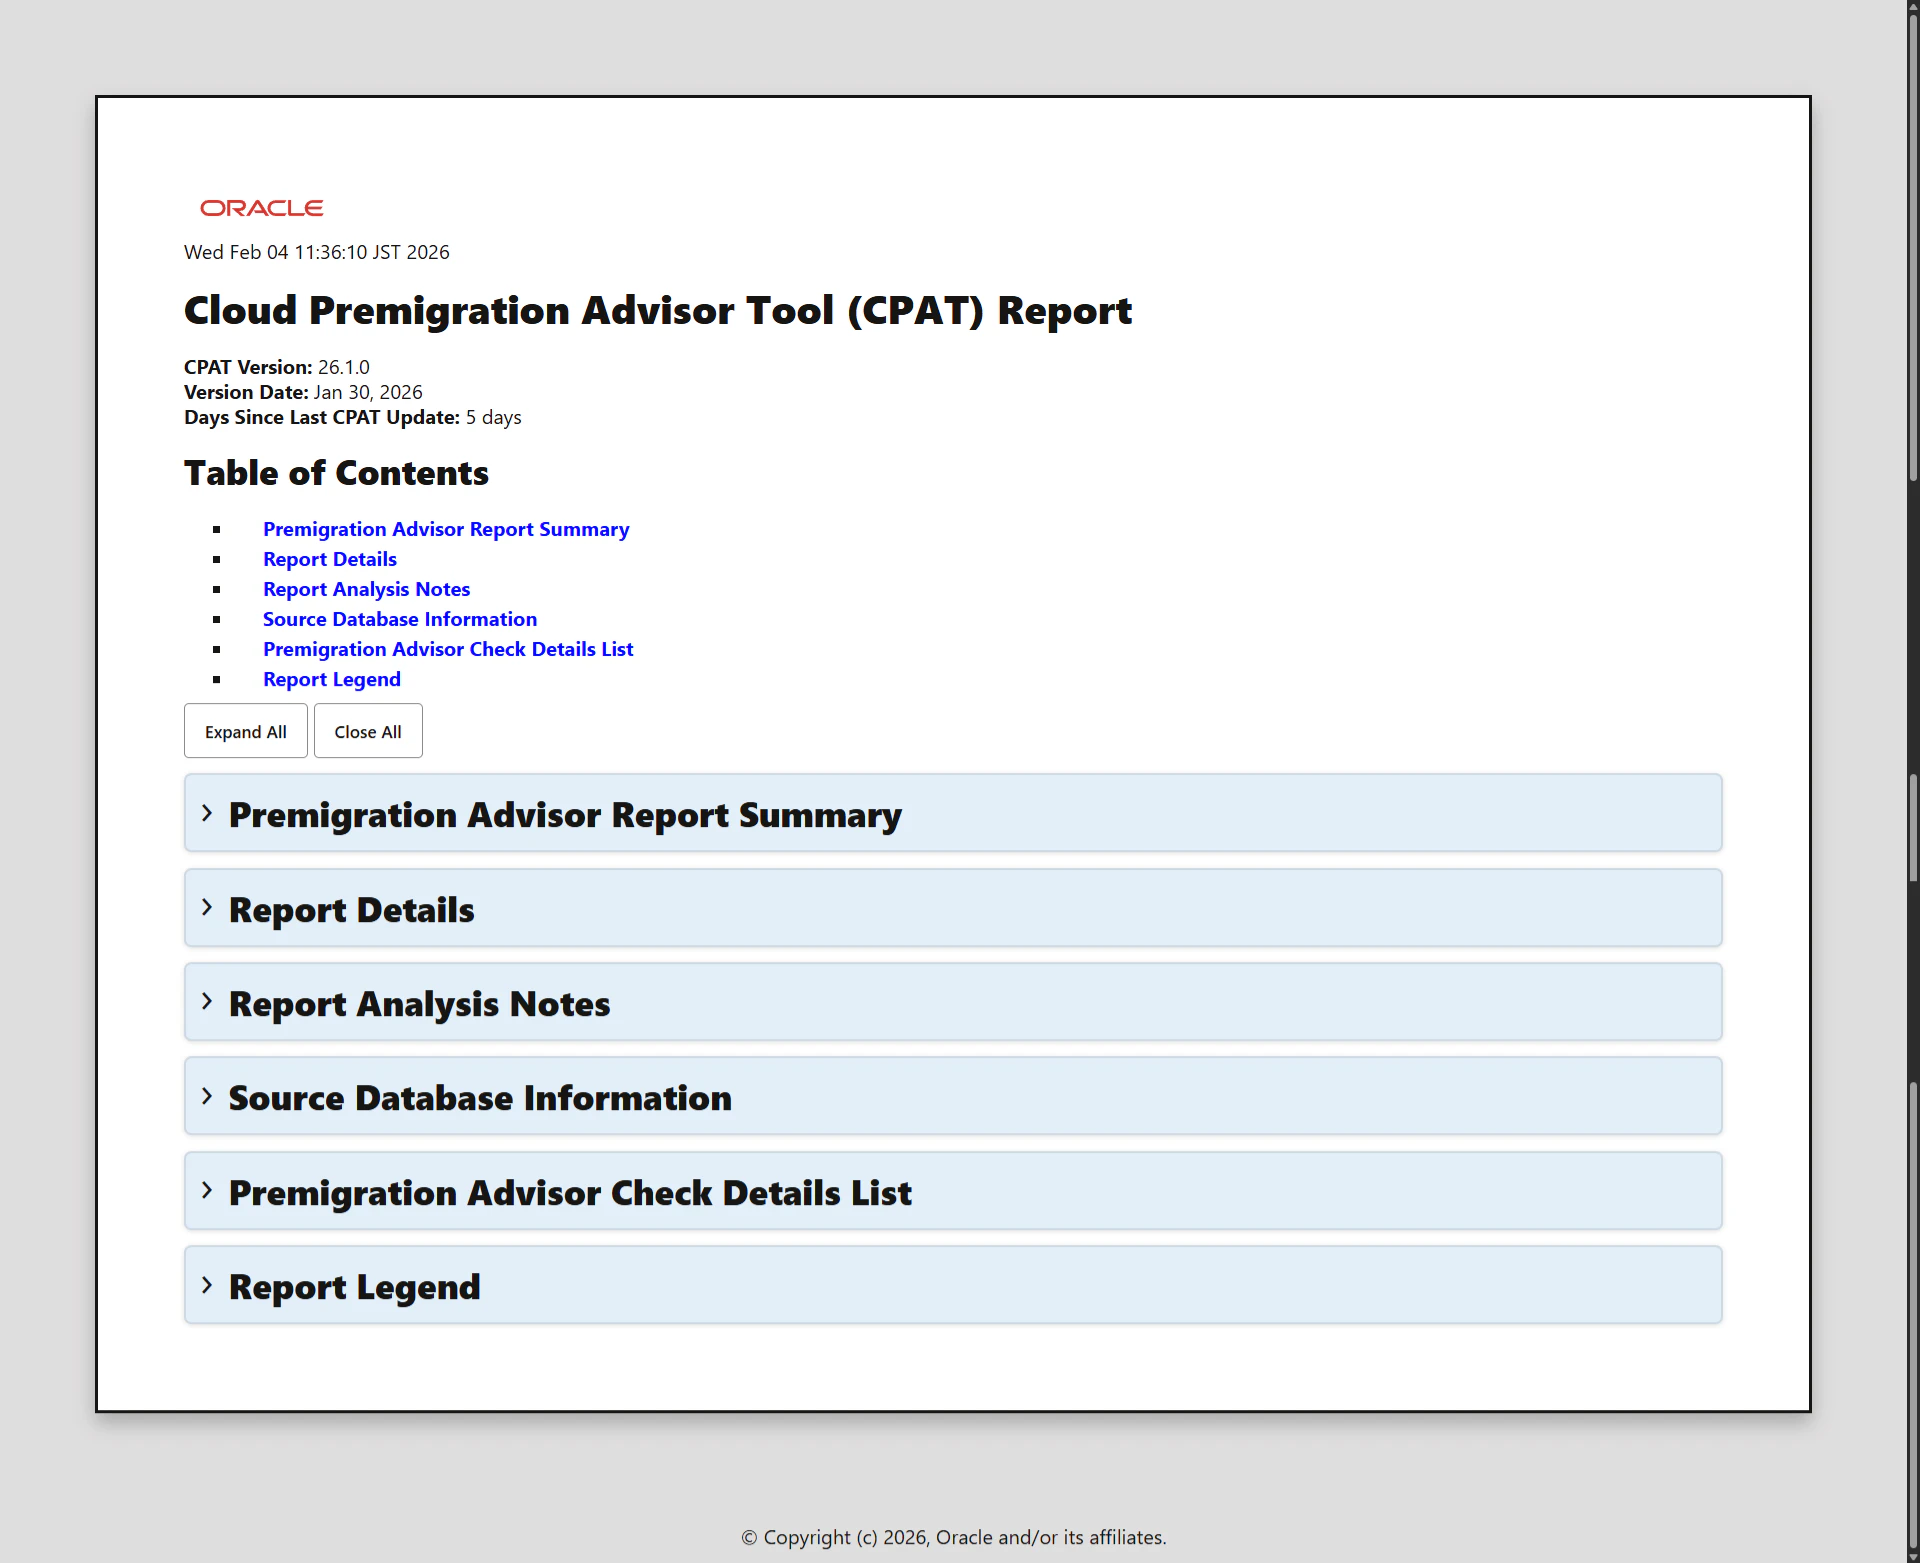Follow the Report Details contents link
The height and width of the screenshot is (1563, 1920).
coord(330,559)
